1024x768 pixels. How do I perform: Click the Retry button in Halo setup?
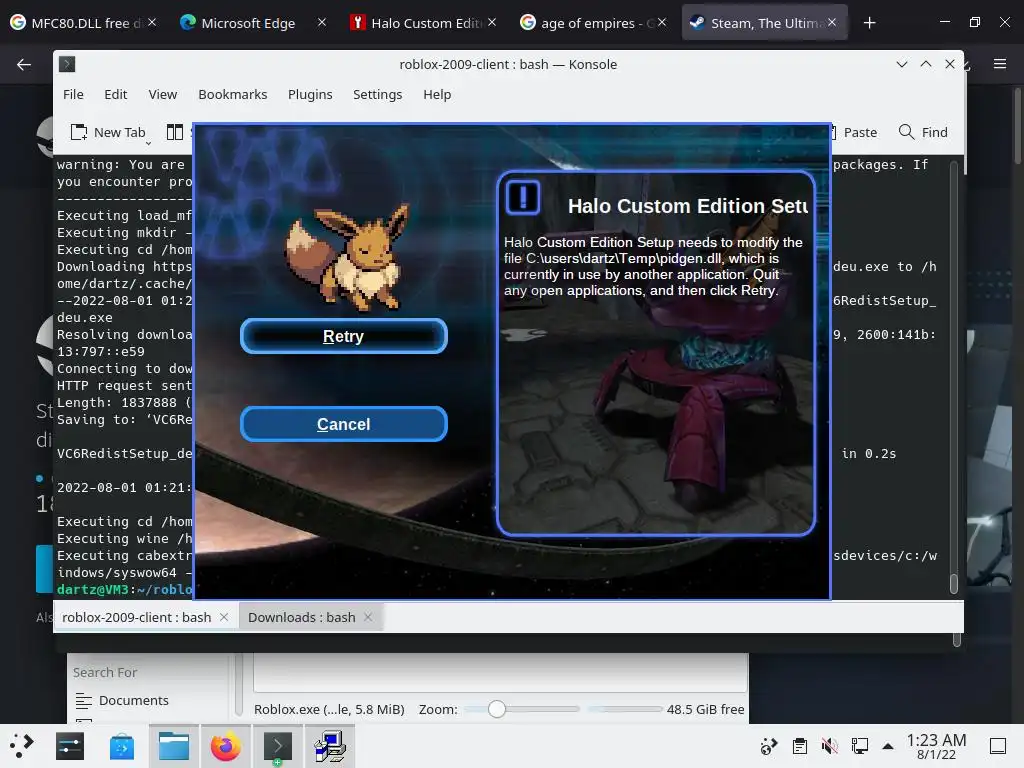[344, 336]
